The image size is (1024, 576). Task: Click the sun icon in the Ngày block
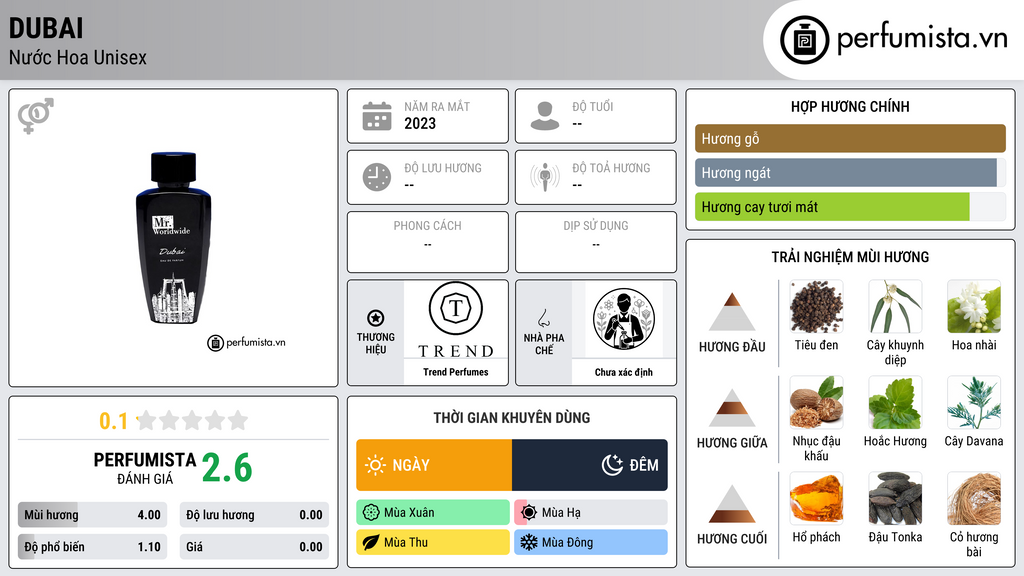click(x=375, y=465)
